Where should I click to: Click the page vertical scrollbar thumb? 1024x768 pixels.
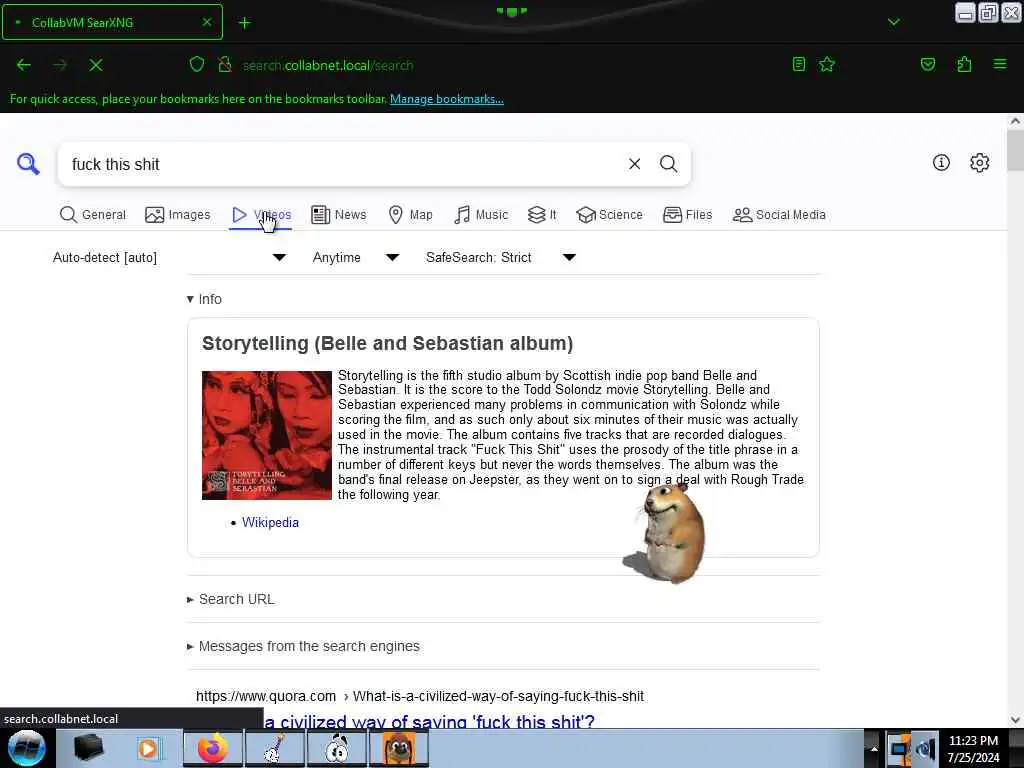1015,150
